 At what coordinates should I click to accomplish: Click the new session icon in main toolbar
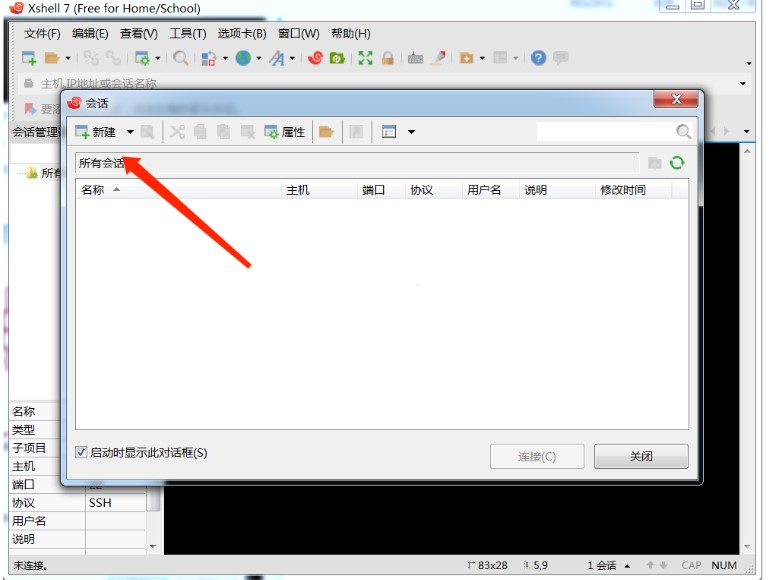coord(30,58)
